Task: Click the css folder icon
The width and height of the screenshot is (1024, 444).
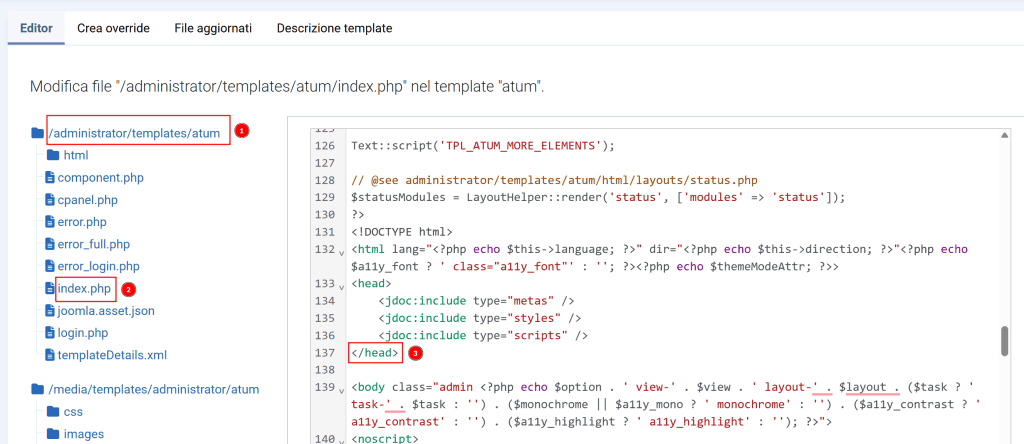Action: click(53, 412)
